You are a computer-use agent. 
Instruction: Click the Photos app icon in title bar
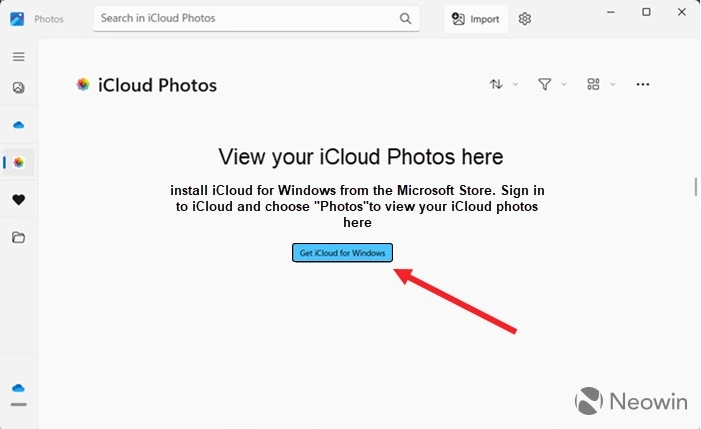17,19
